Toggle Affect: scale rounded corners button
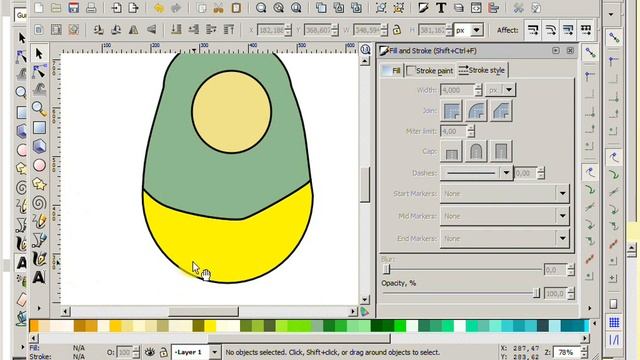Screen dimensions: 640x360 [x=551, y=30]
